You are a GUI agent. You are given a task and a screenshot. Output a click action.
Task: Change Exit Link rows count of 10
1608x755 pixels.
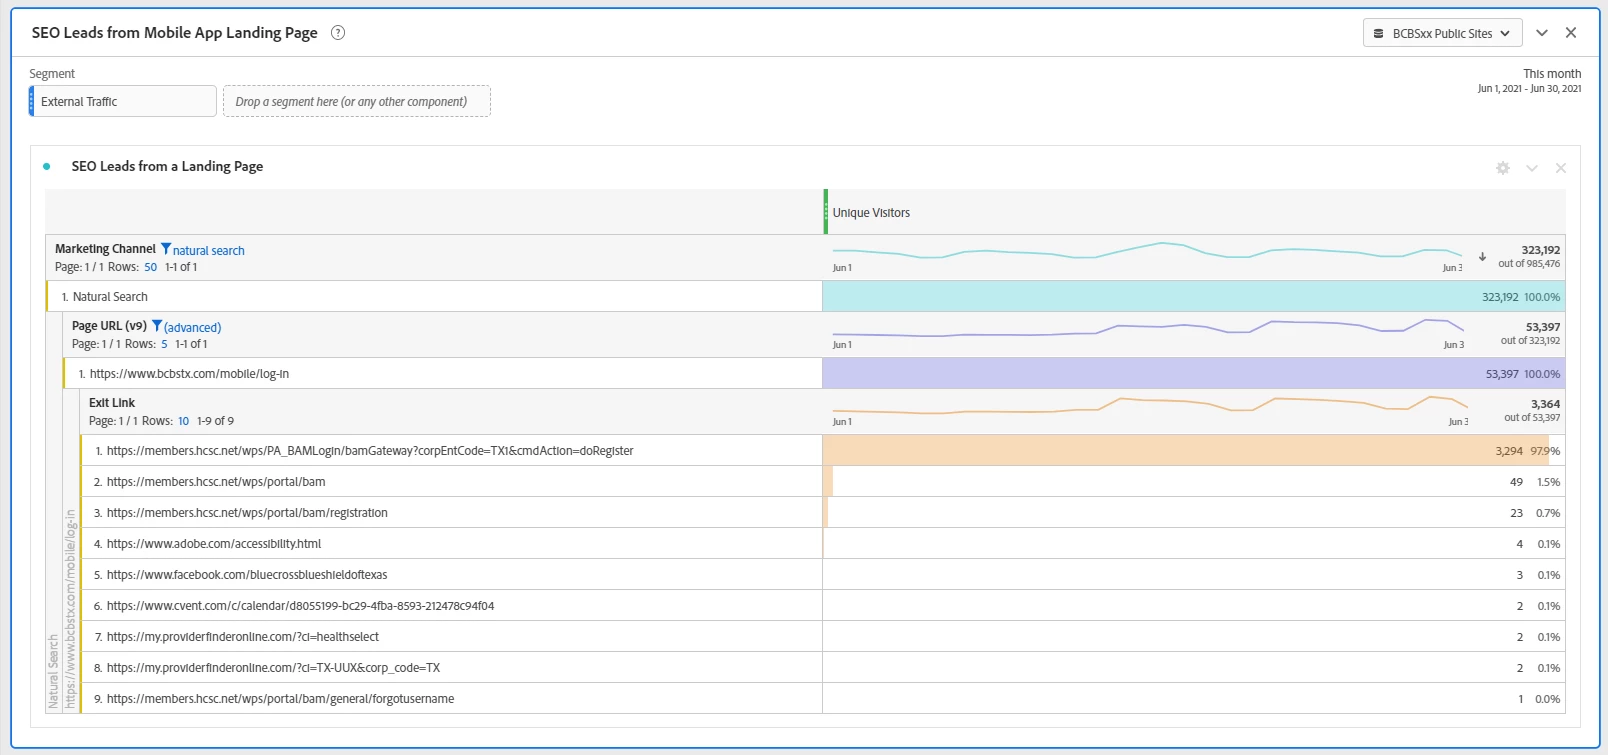click(184, 421)
